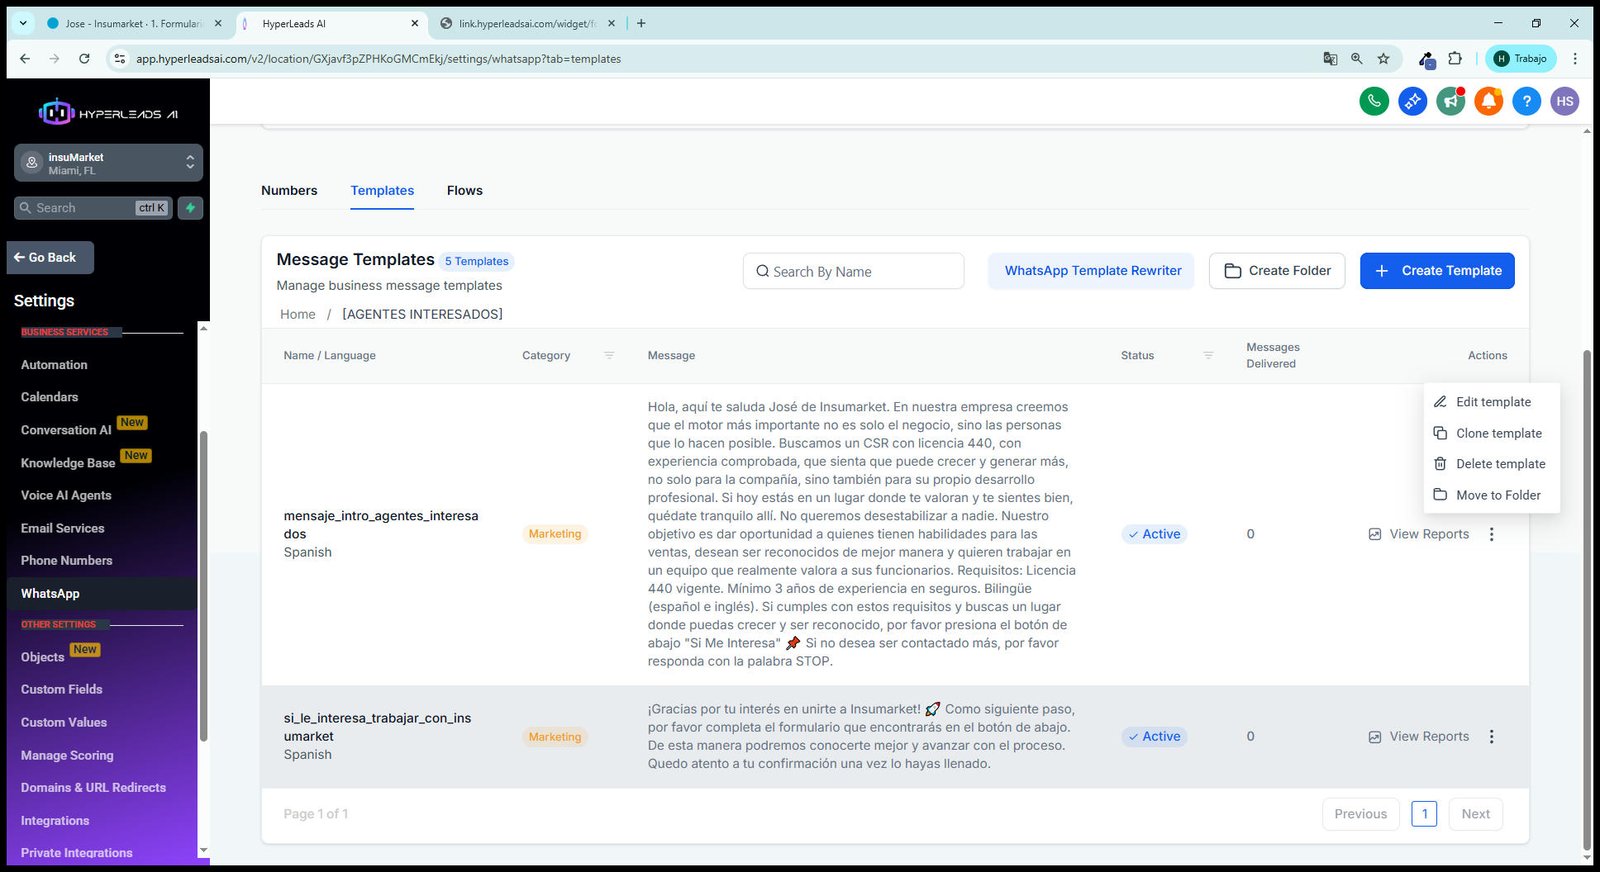The image size is (1600, 872).
Task: Open the blue help question mark icon
Action: point(1527,101)
